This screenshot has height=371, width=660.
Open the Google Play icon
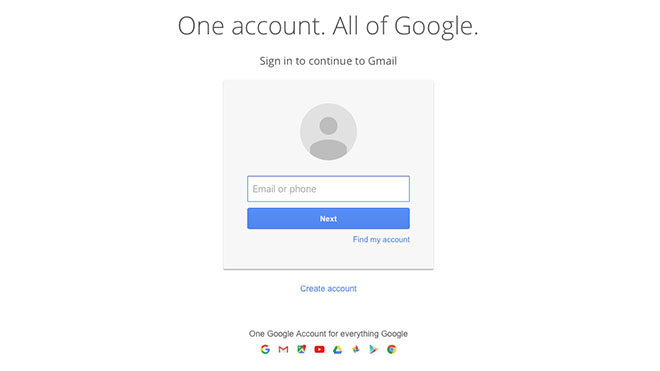click(373, 349)
